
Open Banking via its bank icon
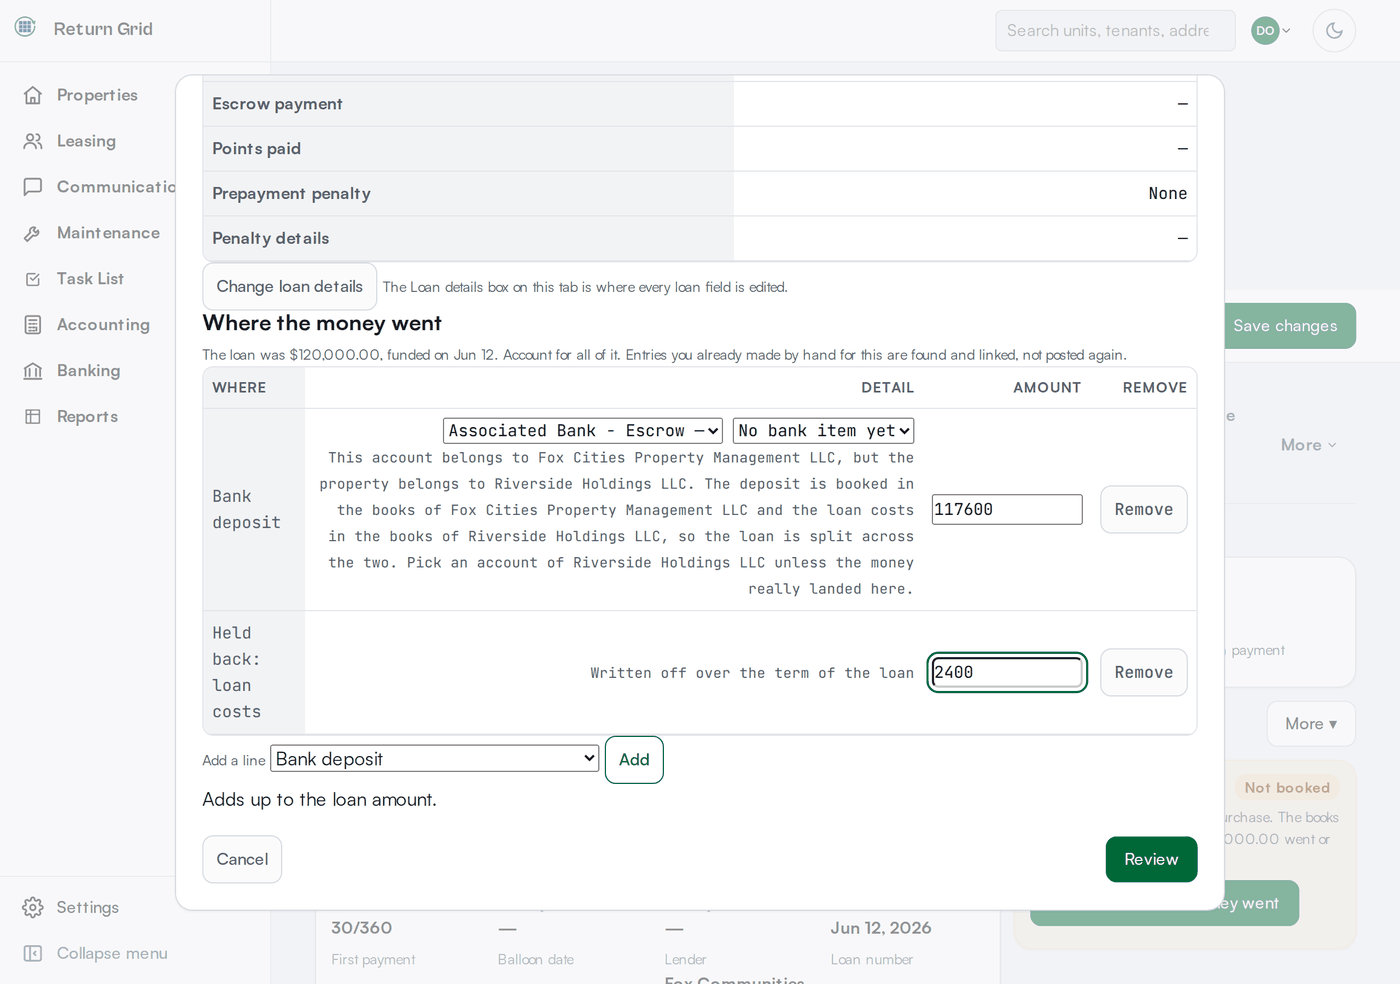[33, 371]
